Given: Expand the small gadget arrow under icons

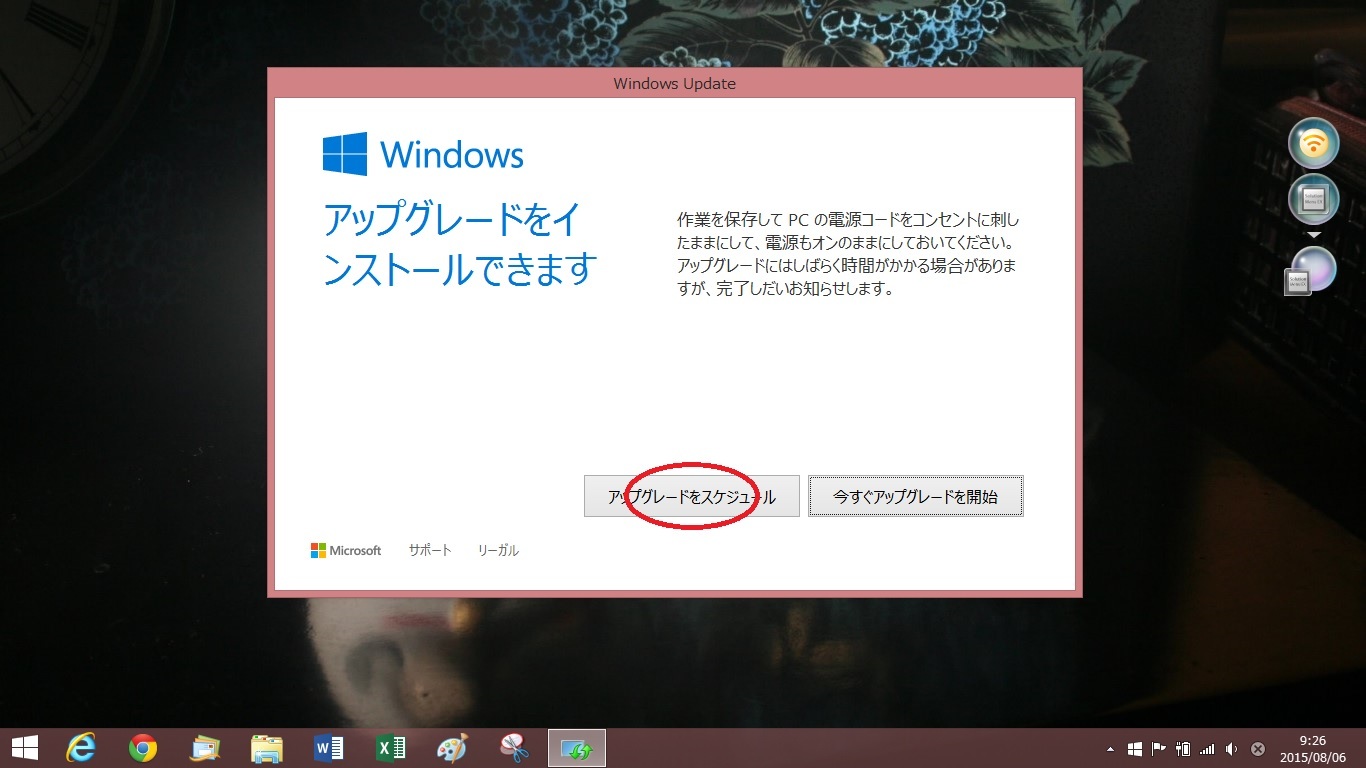Looking at the screenshot, I should 1314,234.
